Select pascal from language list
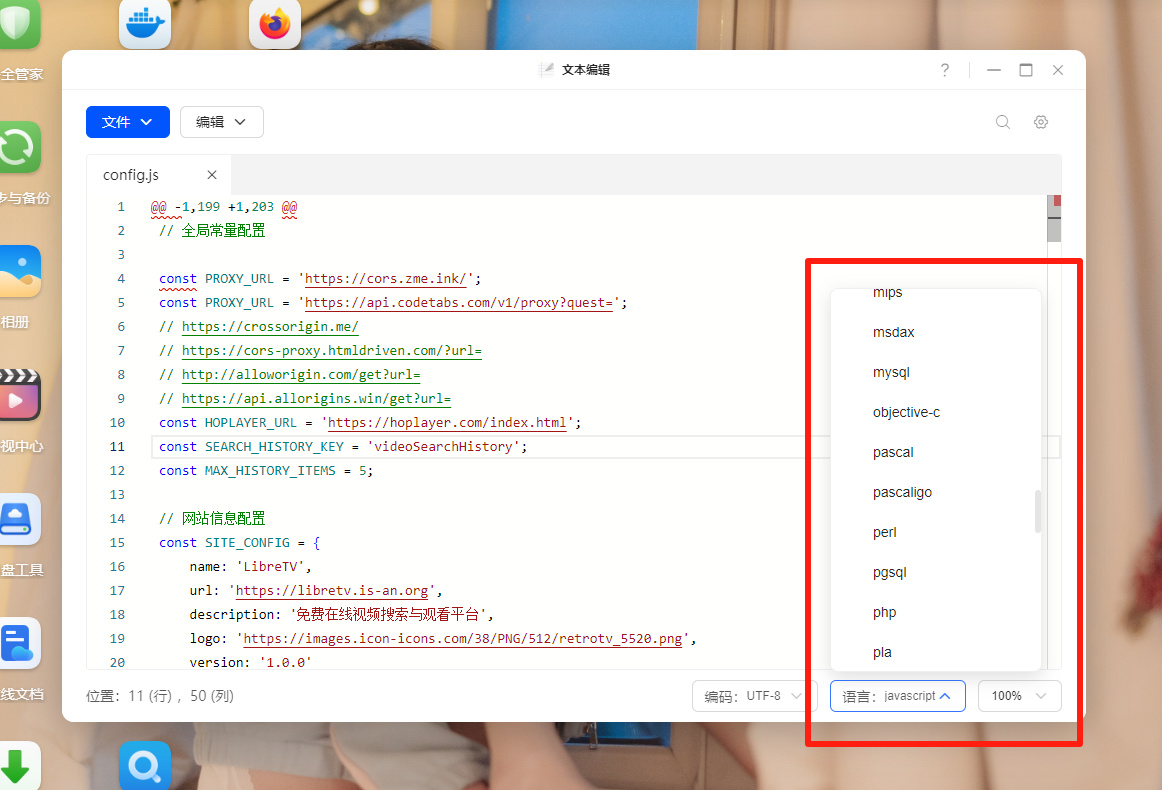Viewport: 1162px width, 790px height. (893, 453)
